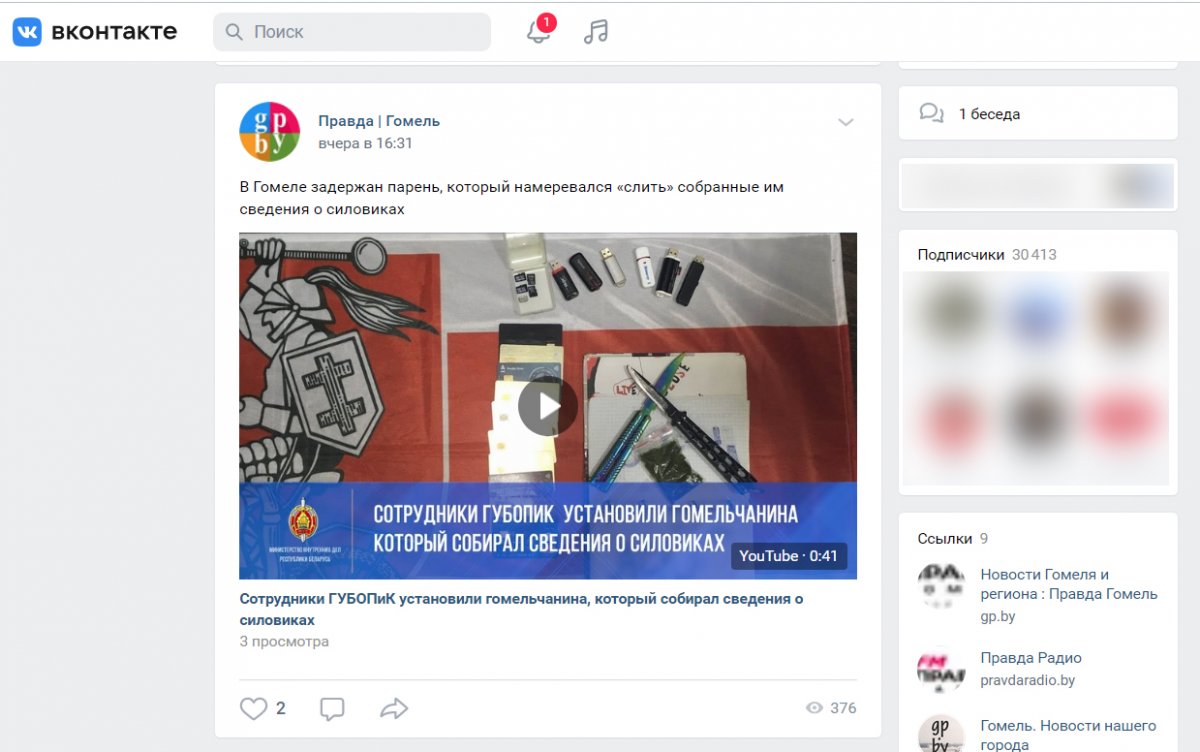Click the search field Поиск
Screen dimensions: 1200x752
click(x=352, y=32)
